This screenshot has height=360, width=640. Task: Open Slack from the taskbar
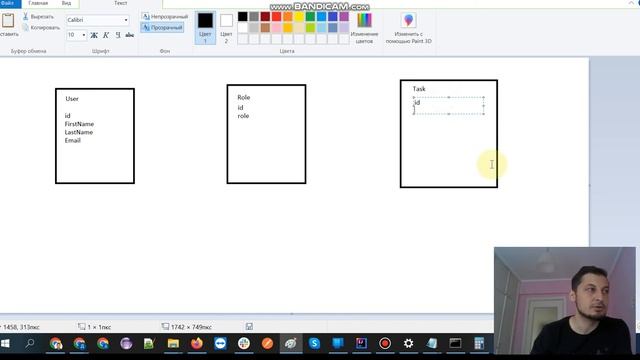244,343
